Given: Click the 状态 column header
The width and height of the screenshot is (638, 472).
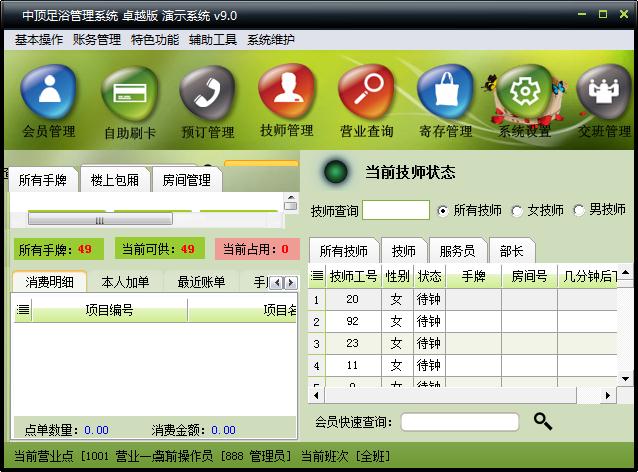Looking at the screenshot, I should click(x=429, y=276).
